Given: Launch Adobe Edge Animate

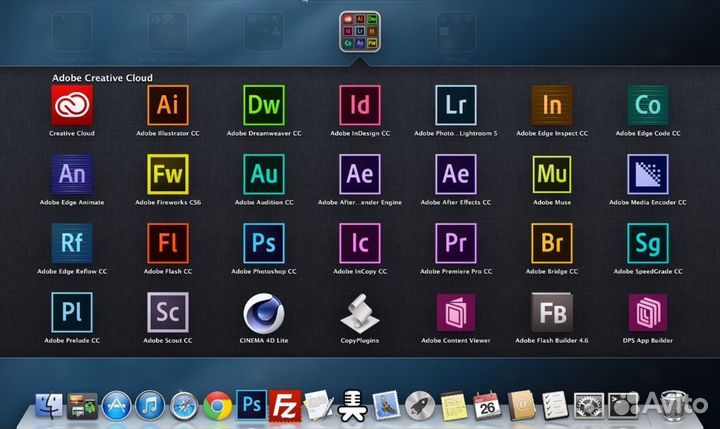Looking at the screenshot, I should click(x=72, y=175).
